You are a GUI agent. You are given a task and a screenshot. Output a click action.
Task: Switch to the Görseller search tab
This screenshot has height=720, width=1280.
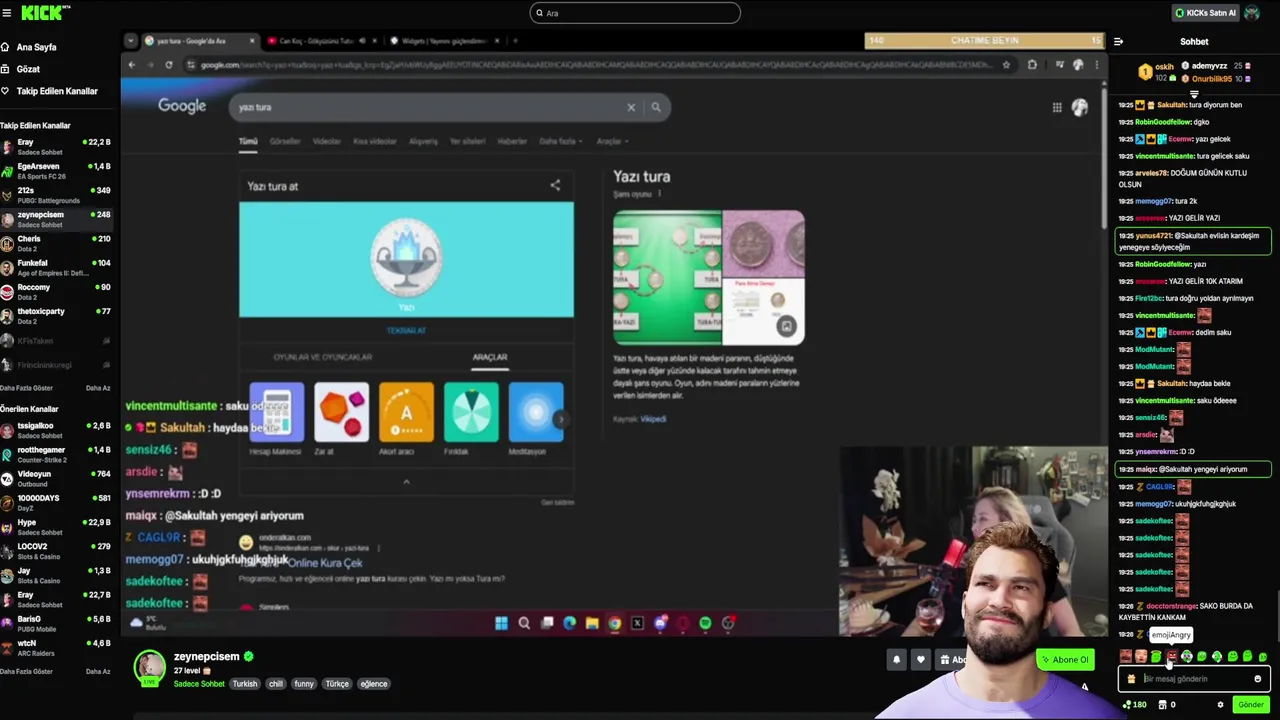(285, 141)
